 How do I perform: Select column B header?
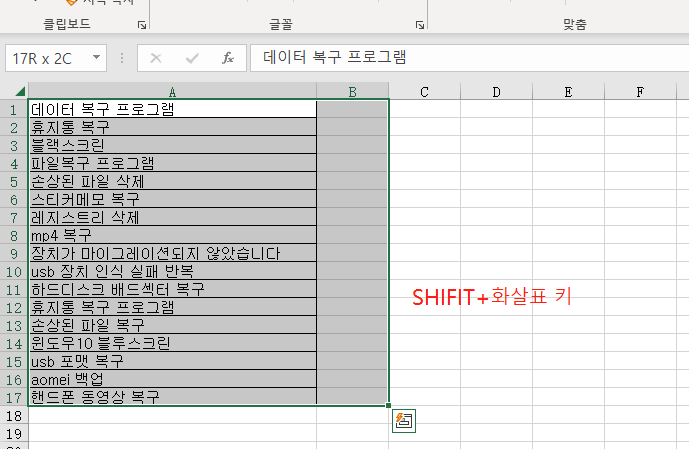[352, 92]
